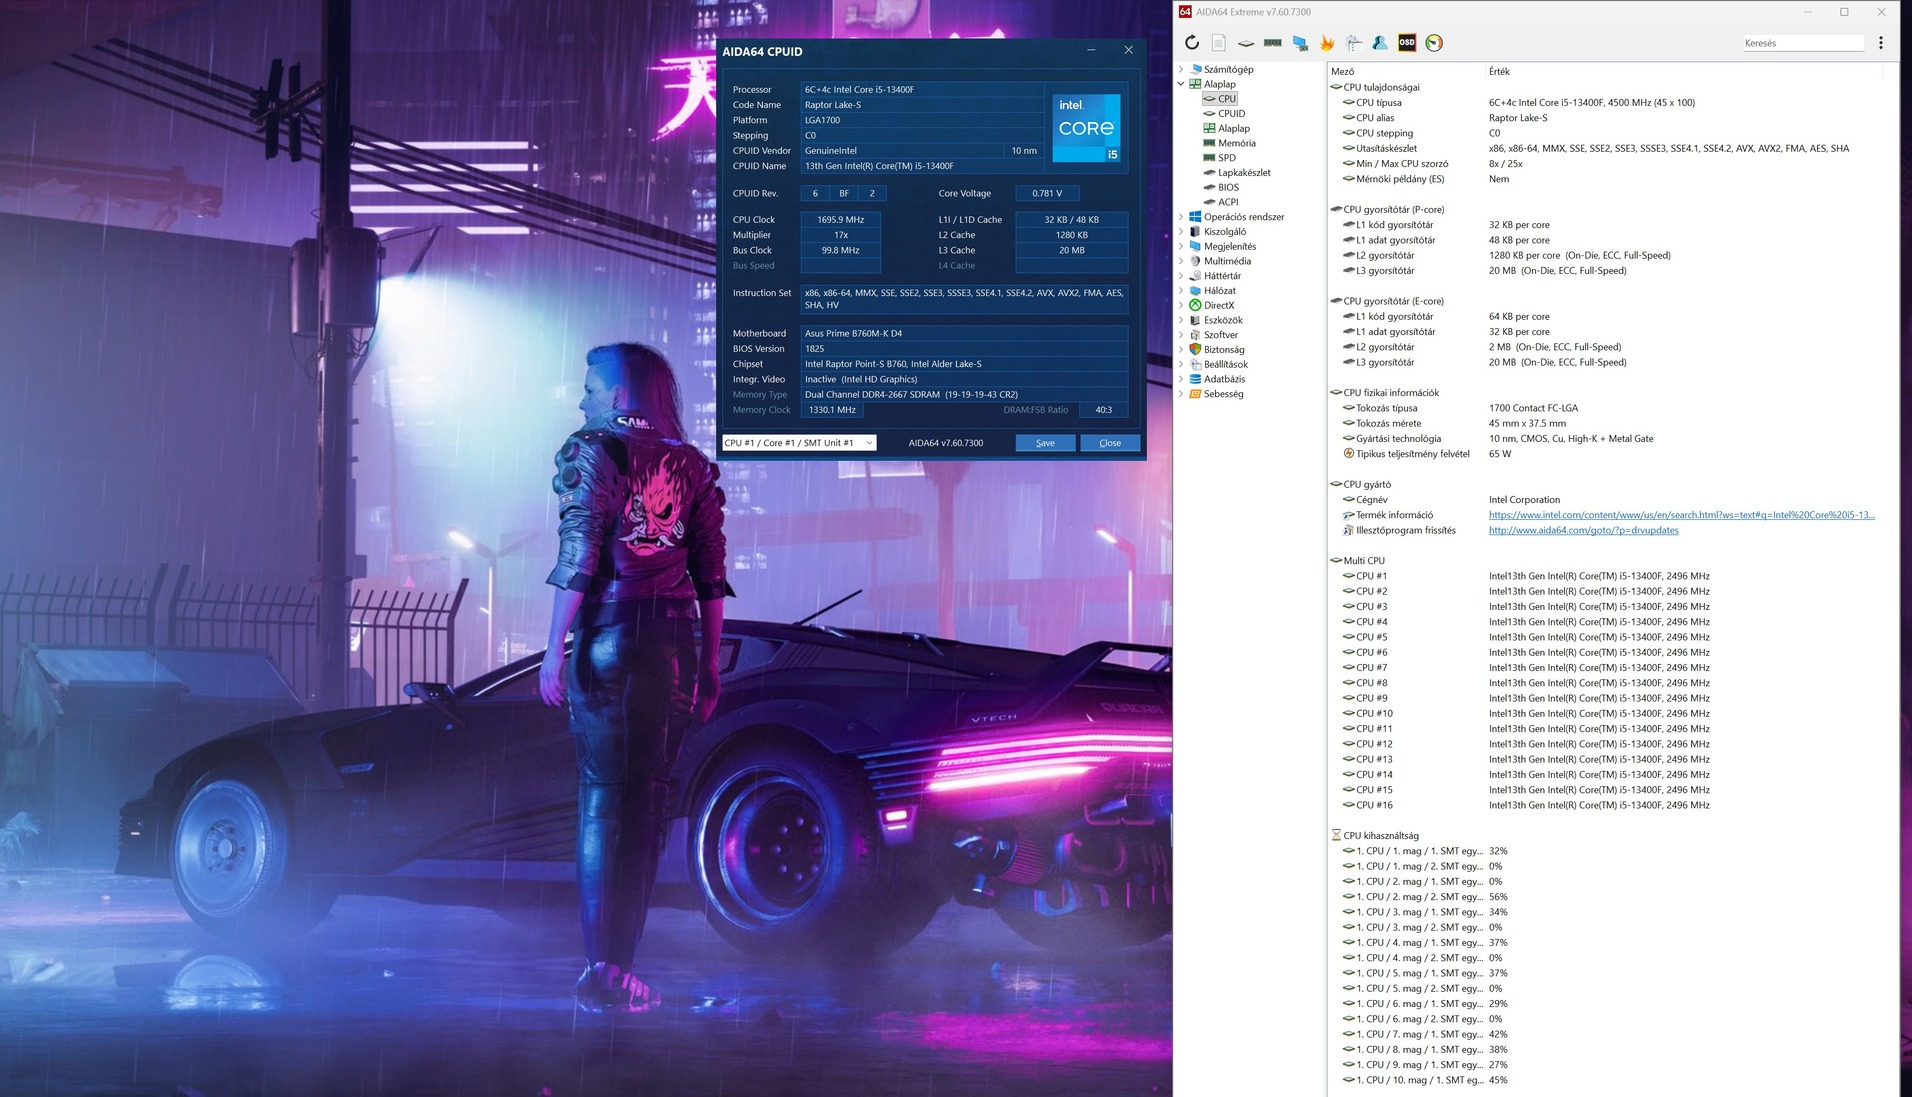Click the Refresh icon in AIDA64 toolbar
The width and height of the screenshot is (1912, 1097).
[1191, 43]
